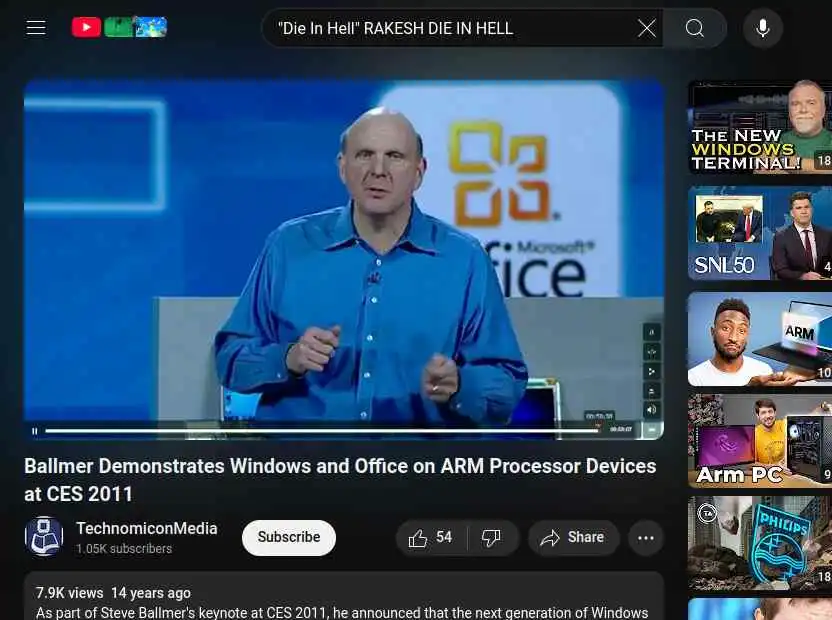Open the ARM laptop suggested video thumbnail
Image resolution: width=832 pixels, height=620 pixels.
[x=760, y=339]
